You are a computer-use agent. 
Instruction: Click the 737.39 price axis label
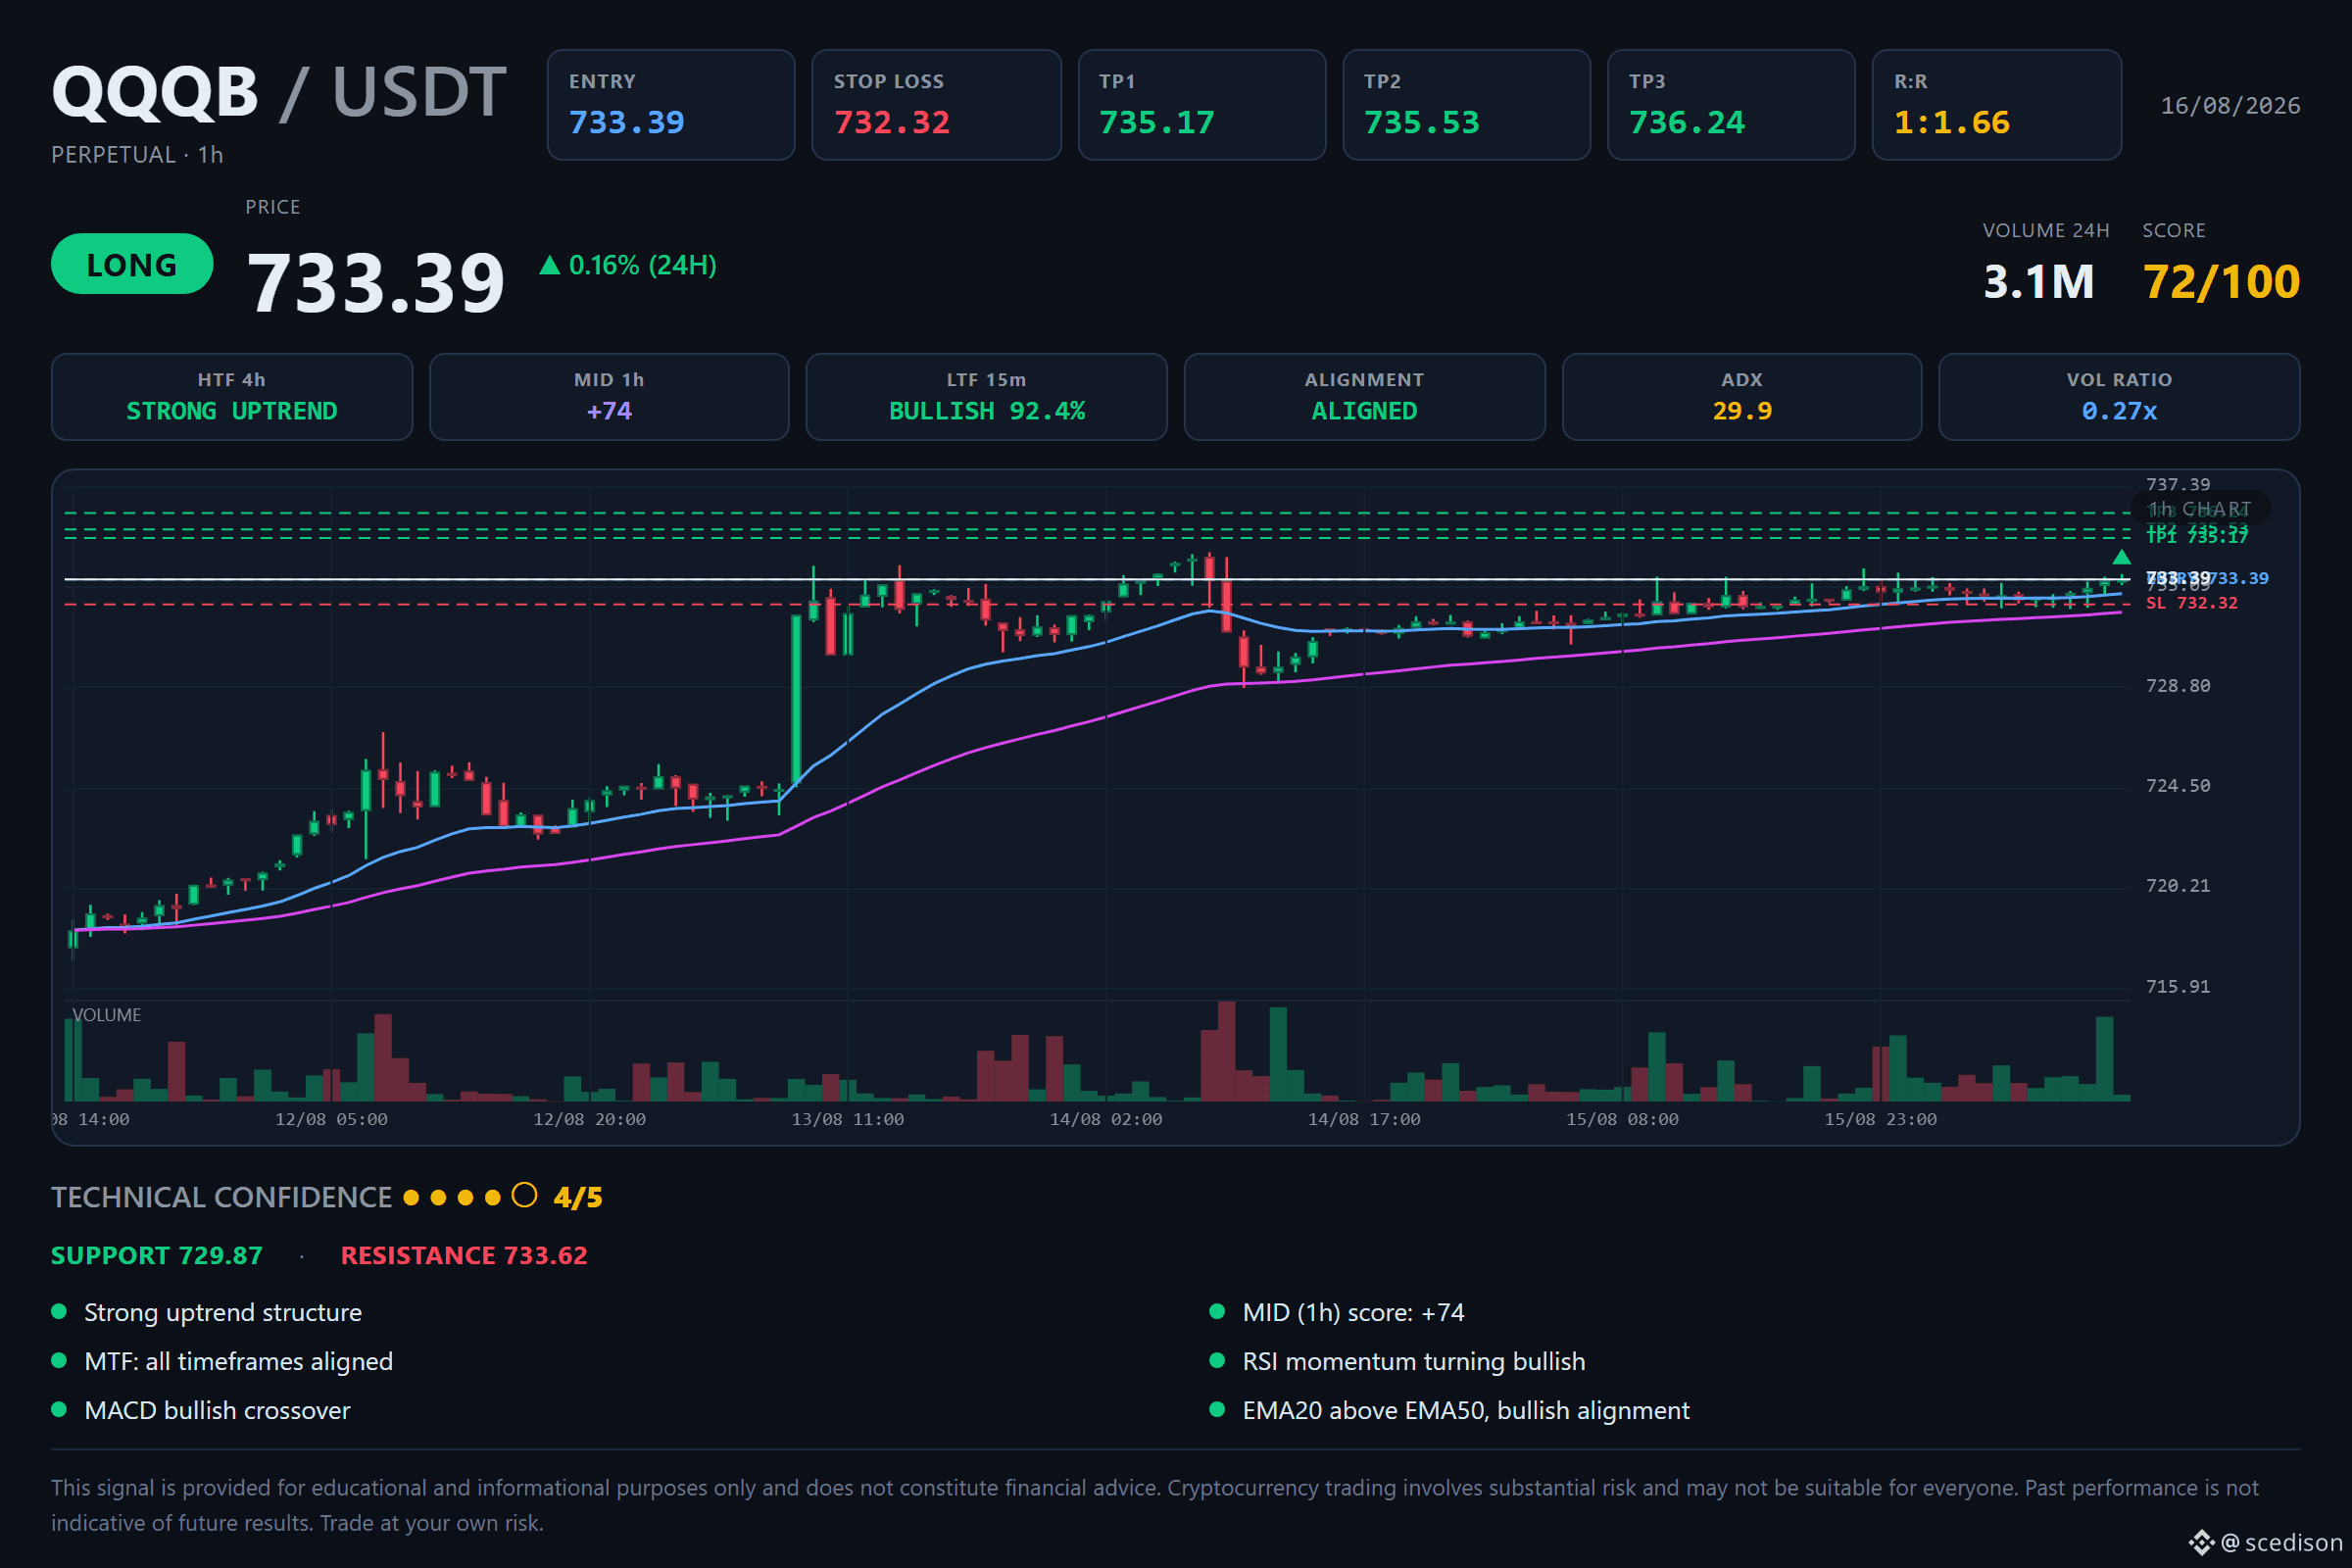(2178, 485)
